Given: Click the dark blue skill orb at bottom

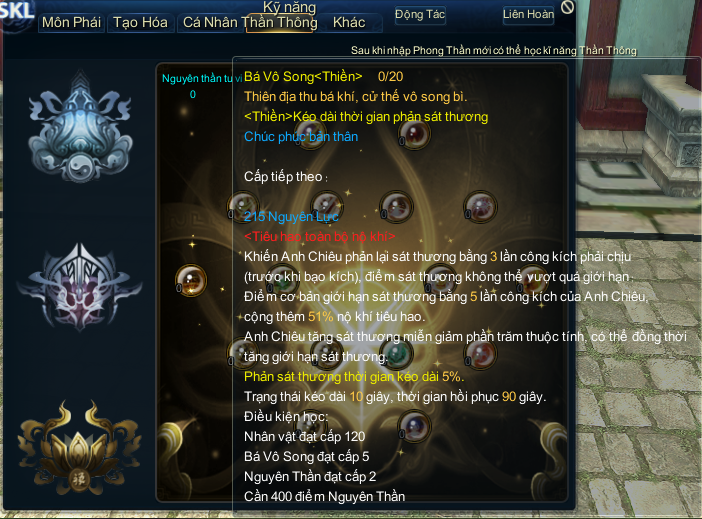Looking at the screenshot, I should [x=415, y=426].
